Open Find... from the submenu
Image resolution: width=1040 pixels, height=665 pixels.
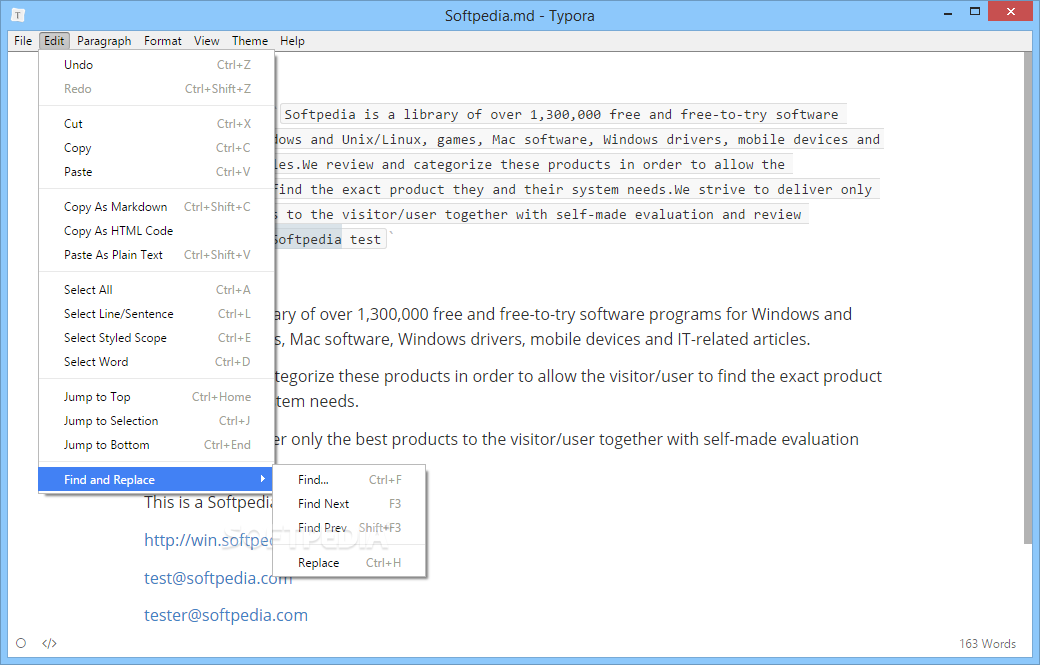(x=349, y=479)
